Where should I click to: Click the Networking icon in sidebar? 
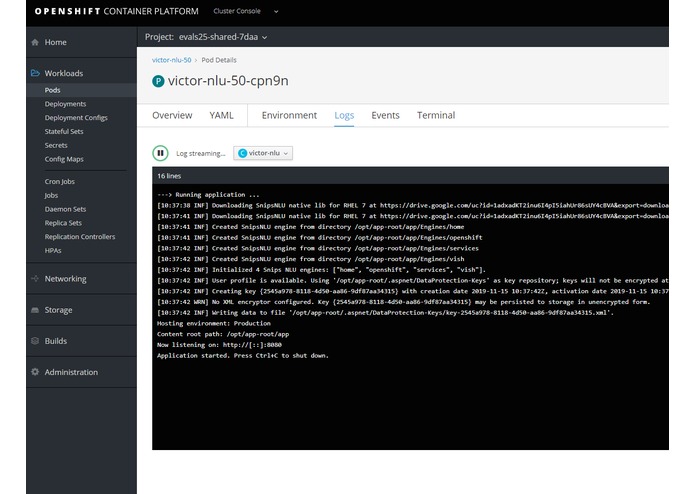[x=35, y=279]
